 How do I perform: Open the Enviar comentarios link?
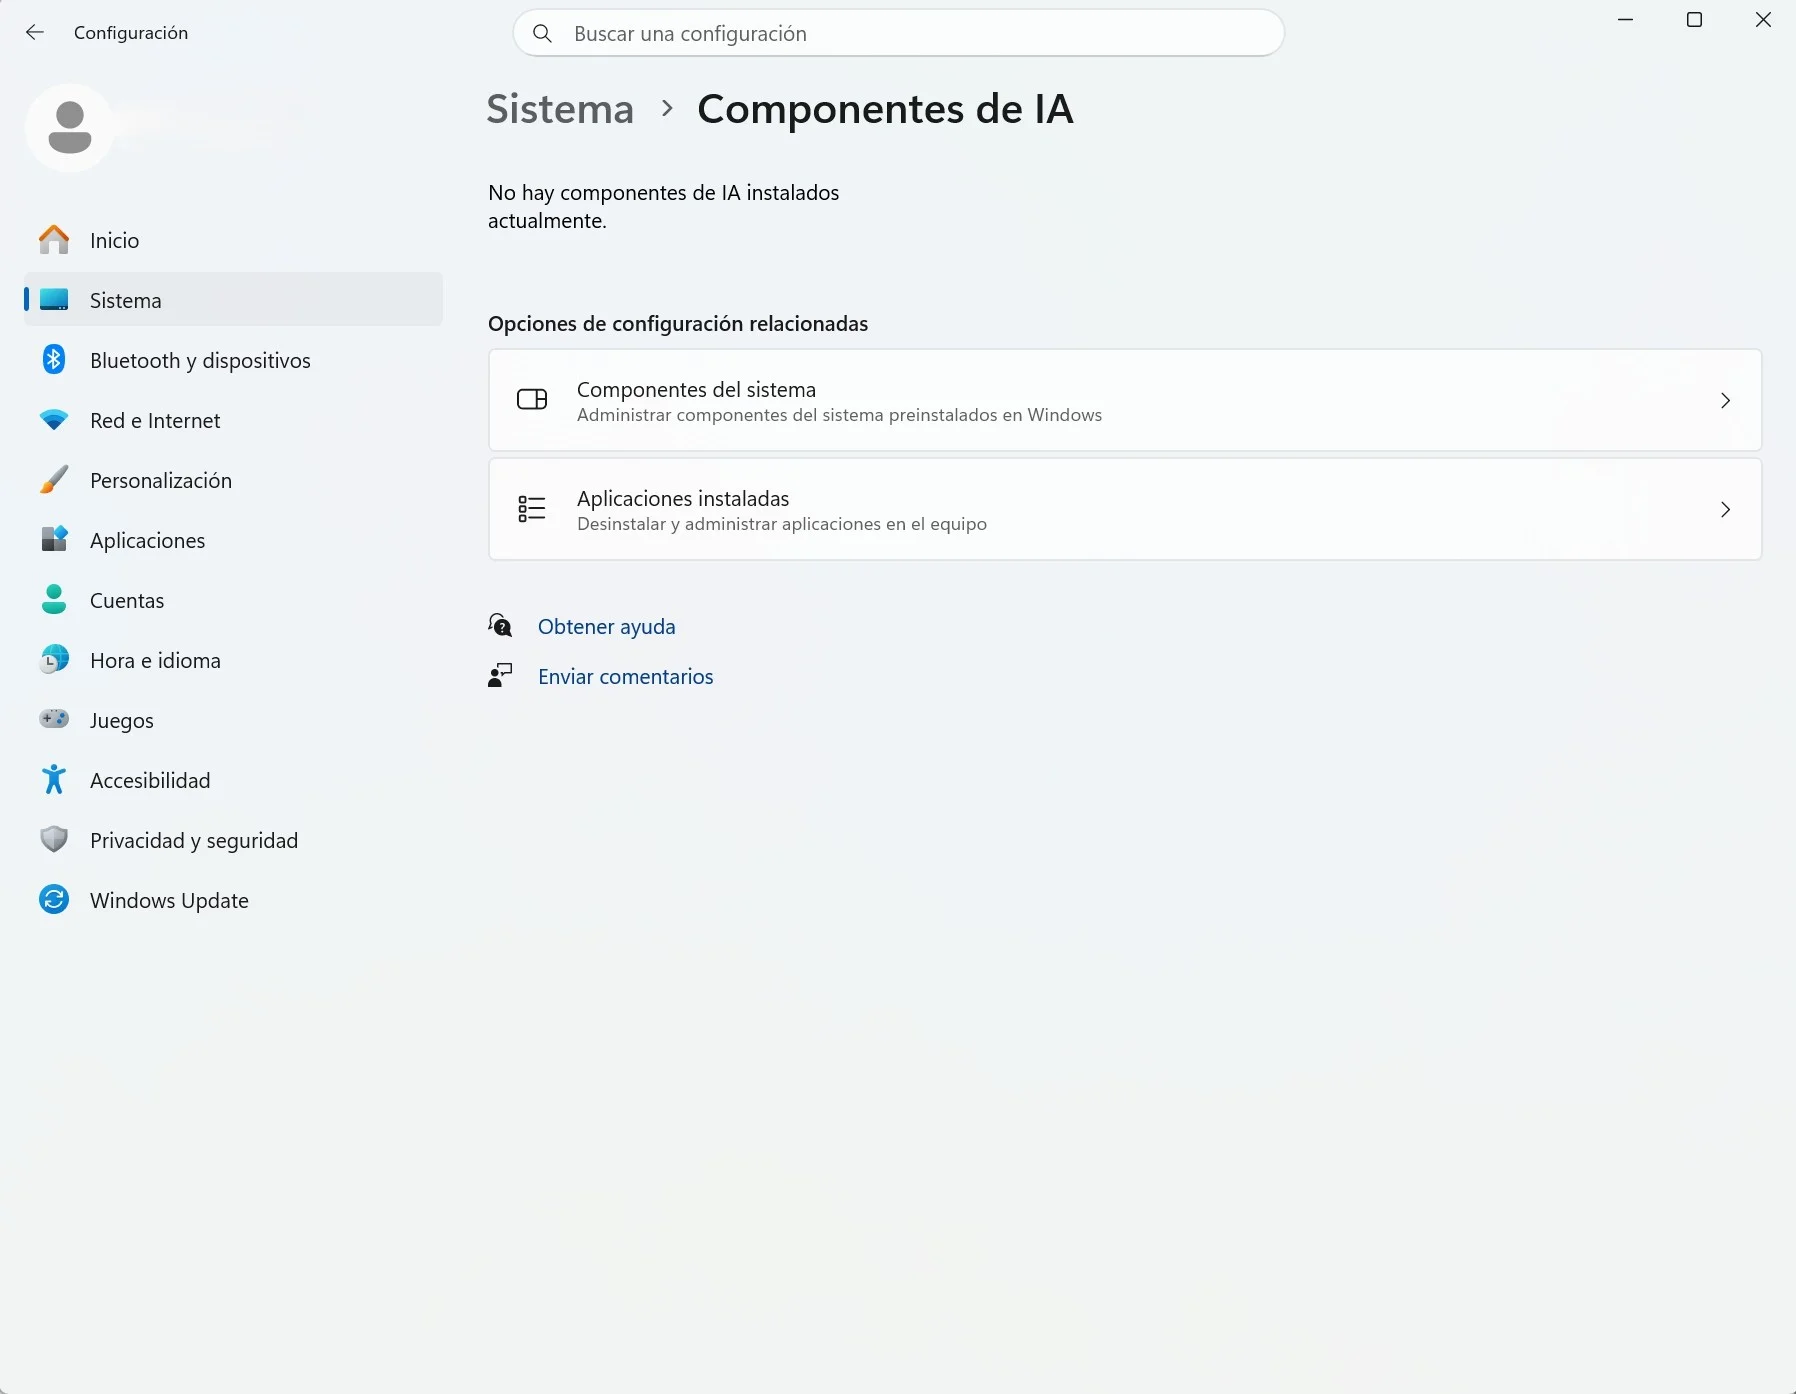coord(626,677)
